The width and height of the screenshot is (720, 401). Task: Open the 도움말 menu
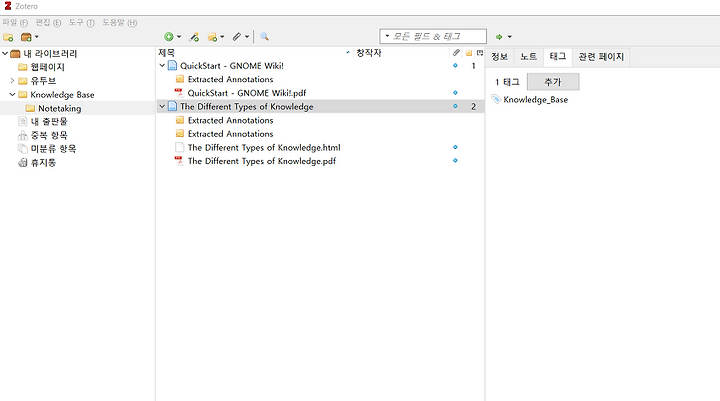click(119, 23)
